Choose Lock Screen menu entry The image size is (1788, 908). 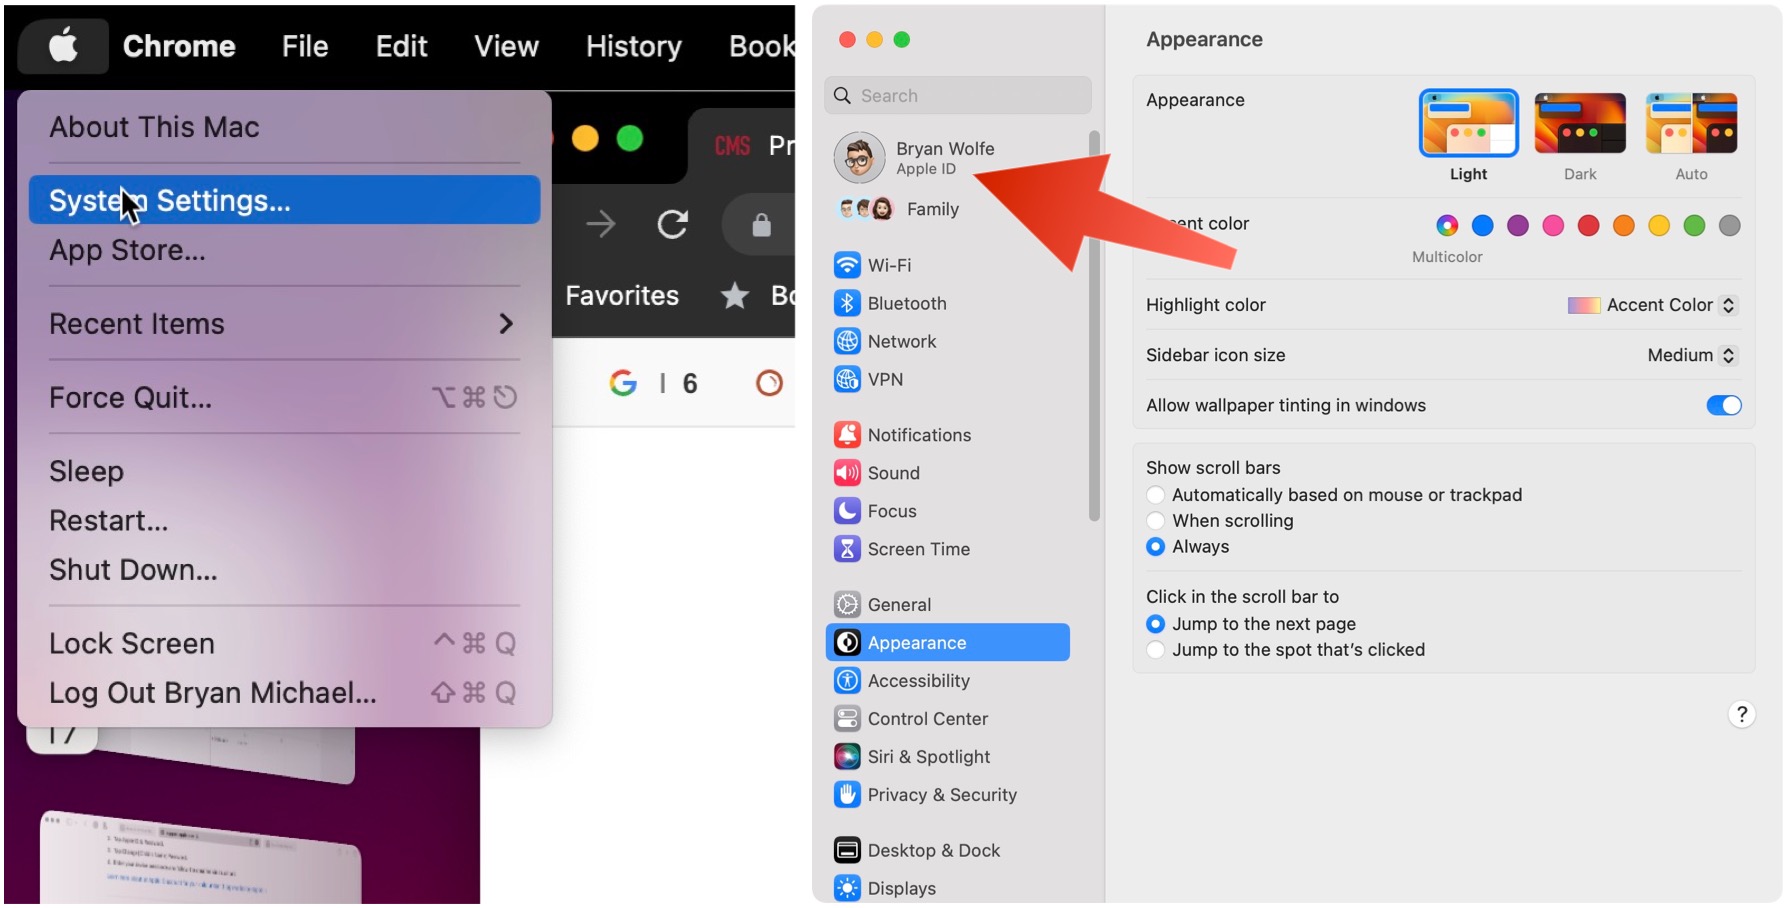pyautogui.click(x=284, y=643)
